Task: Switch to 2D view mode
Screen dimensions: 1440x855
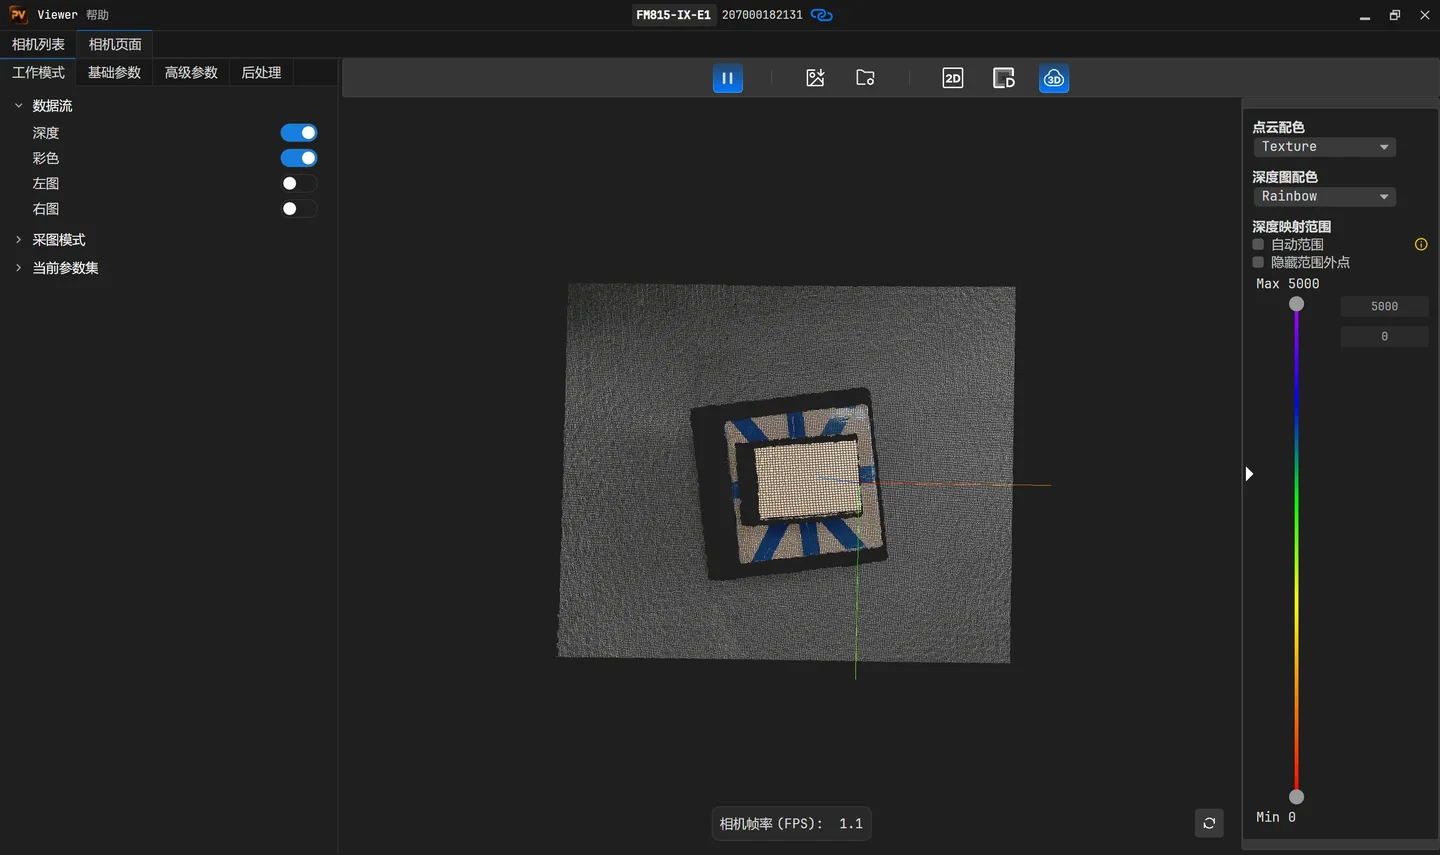Action: [x=953, y=78]
